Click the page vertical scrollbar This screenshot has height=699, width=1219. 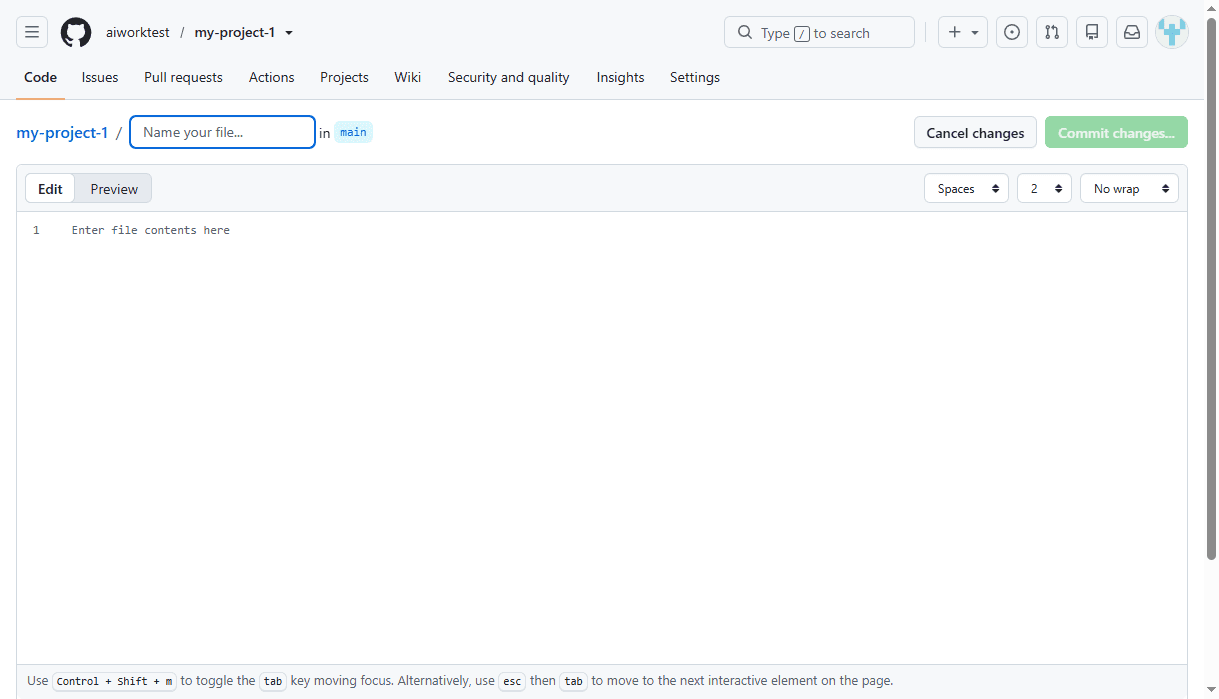pos(1211,290)
